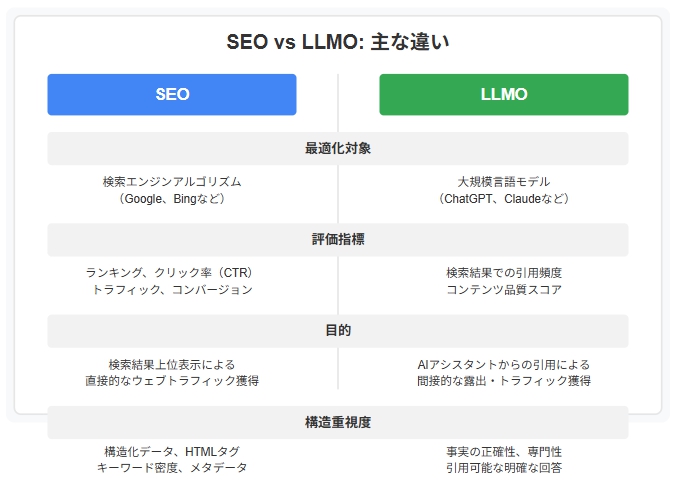Click 構造化データ、HTMLタグ text
The height and width of the screenshot is (493, 678).
172,452
